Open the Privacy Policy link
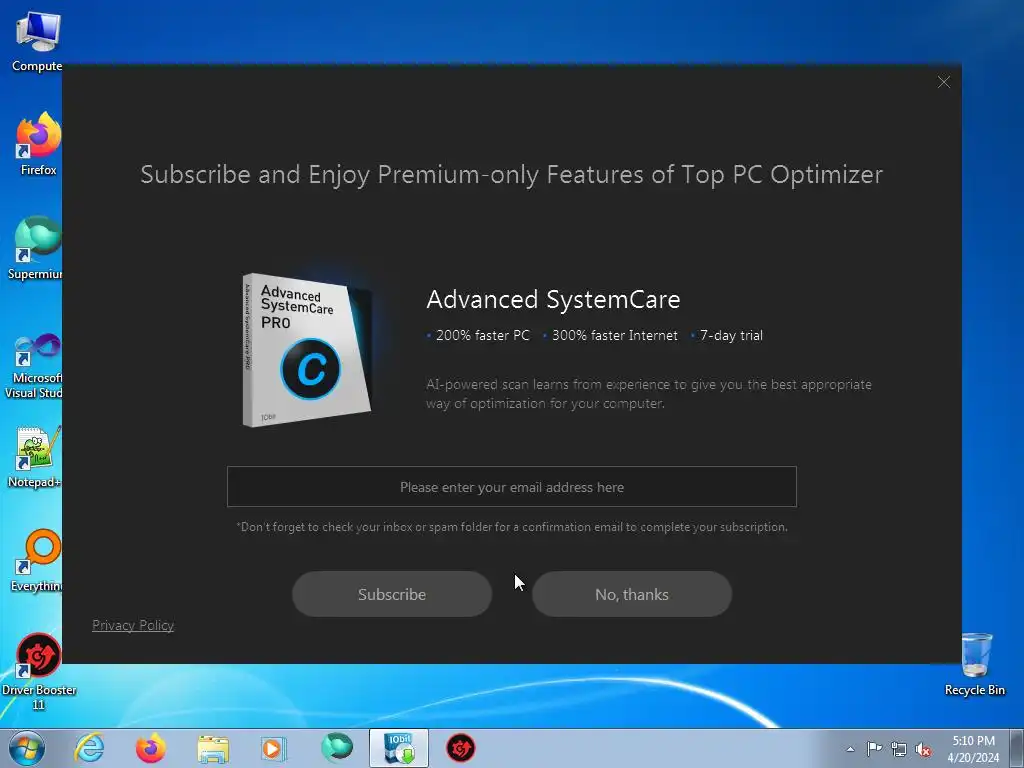Screen dimensions: 1024x768 coord(133,626)
